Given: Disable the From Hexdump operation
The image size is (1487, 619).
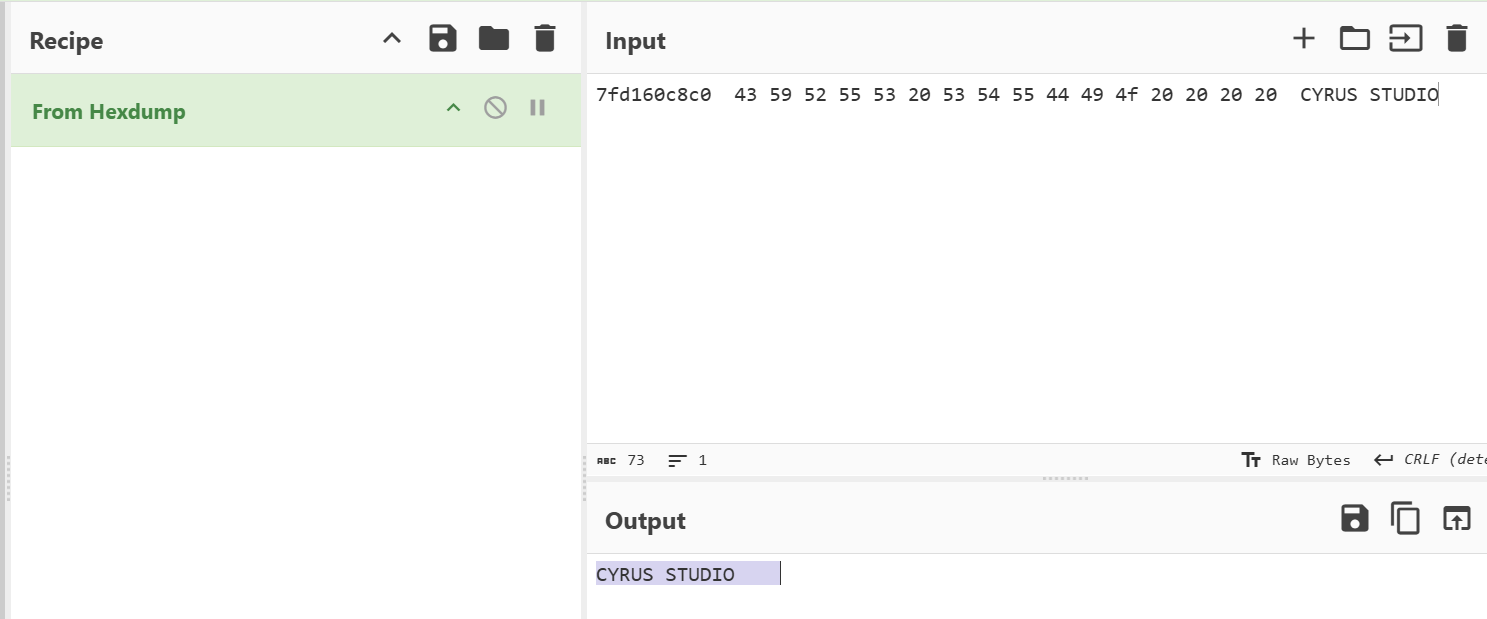Looking at the screenshot, I should (495, 108).
